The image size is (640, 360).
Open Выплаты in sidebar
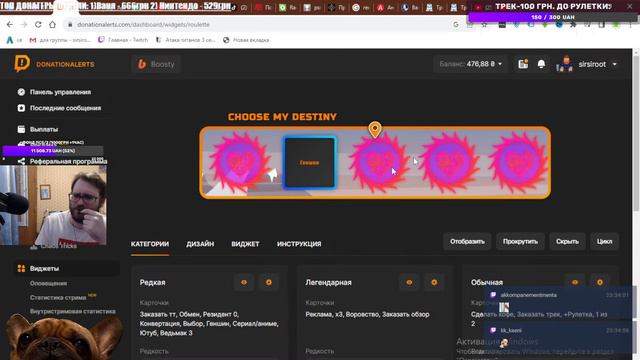point(44,129)
